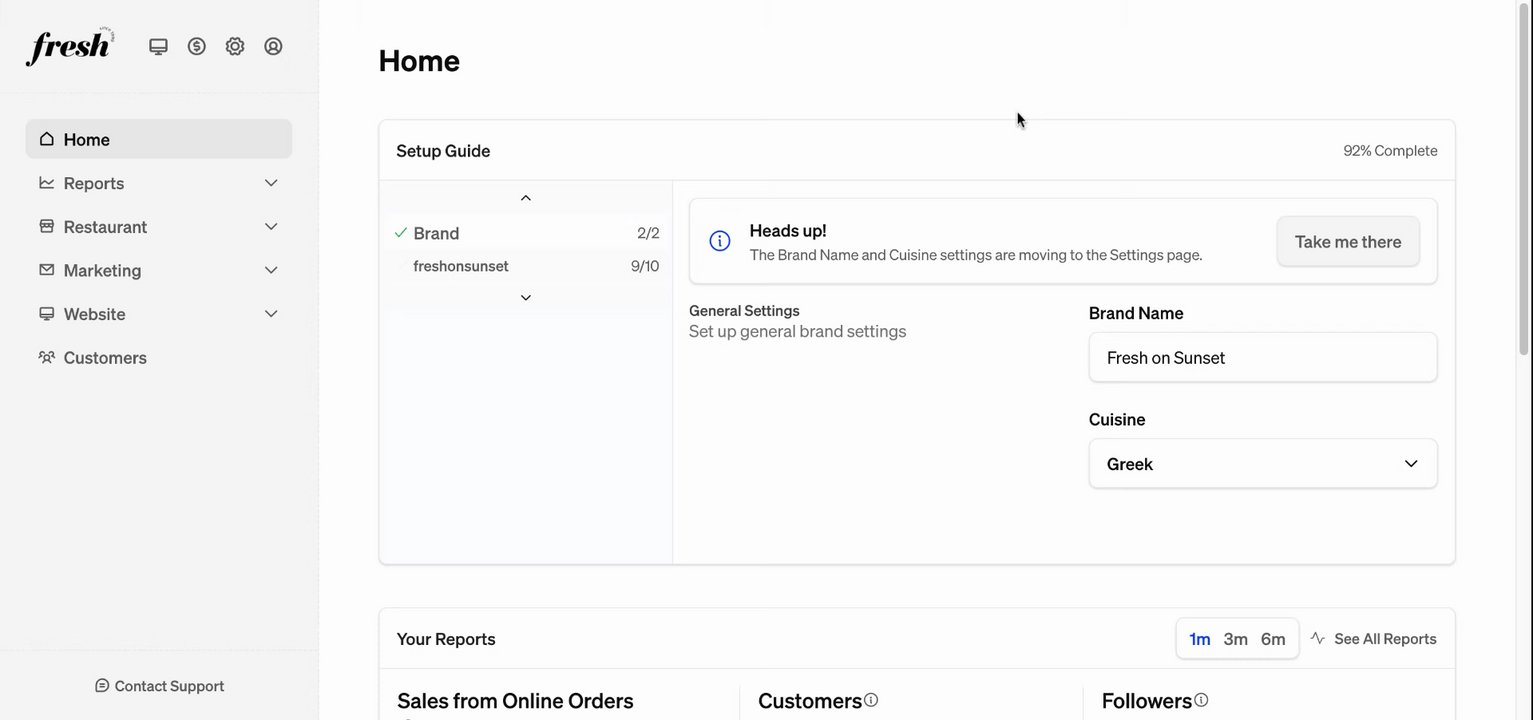Click the Take me there button
Image resolution: width=1533 pixels, height=720 pixels.
click(1348, 242)
